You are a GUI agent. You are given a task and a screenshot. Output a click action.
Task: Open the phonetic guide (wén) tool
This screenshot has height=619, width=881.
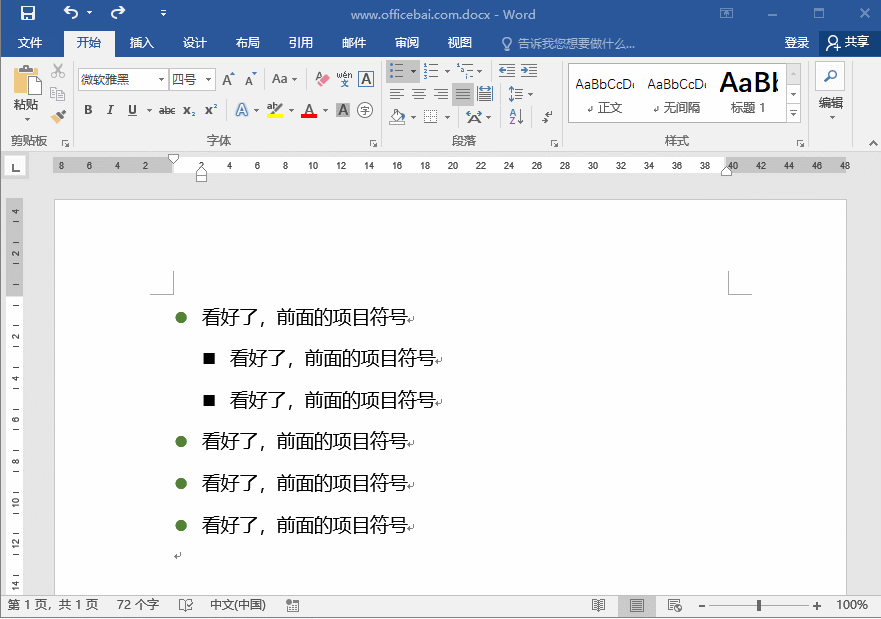(344, 79)
